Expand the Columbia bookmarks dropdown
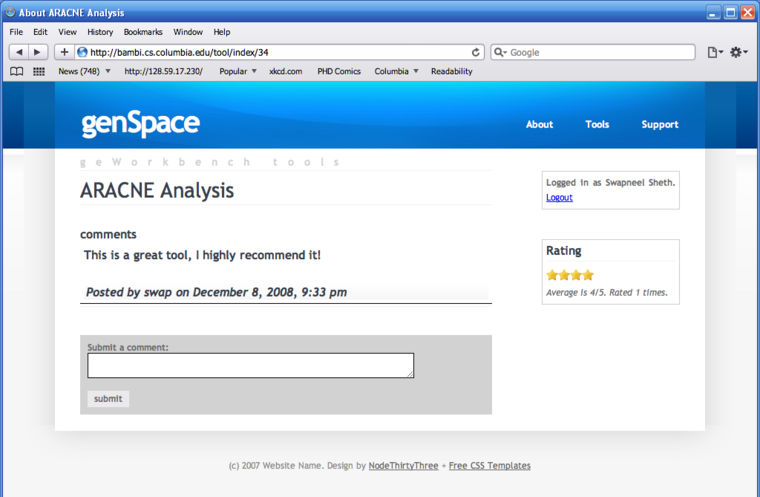The height and width of the screenshot is (497, 760). click(x=396, y=72)
